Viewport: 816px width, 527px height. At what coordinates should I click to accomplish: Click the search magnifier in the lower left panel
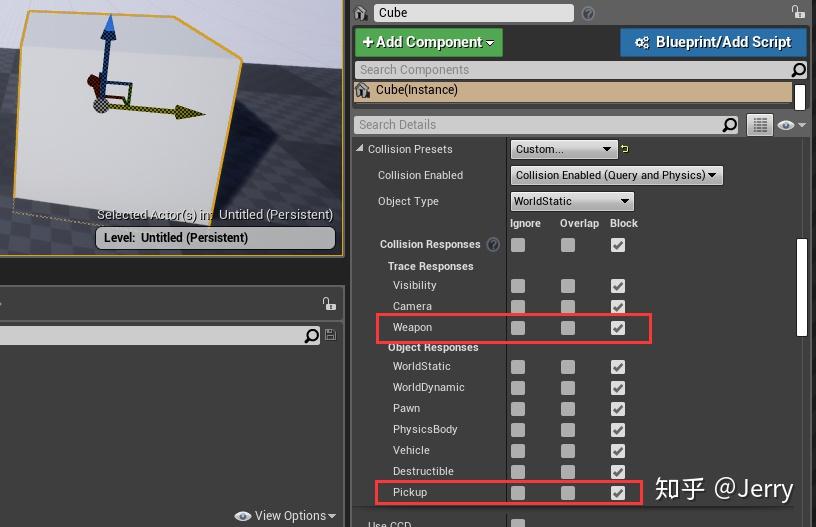[312, 336]
